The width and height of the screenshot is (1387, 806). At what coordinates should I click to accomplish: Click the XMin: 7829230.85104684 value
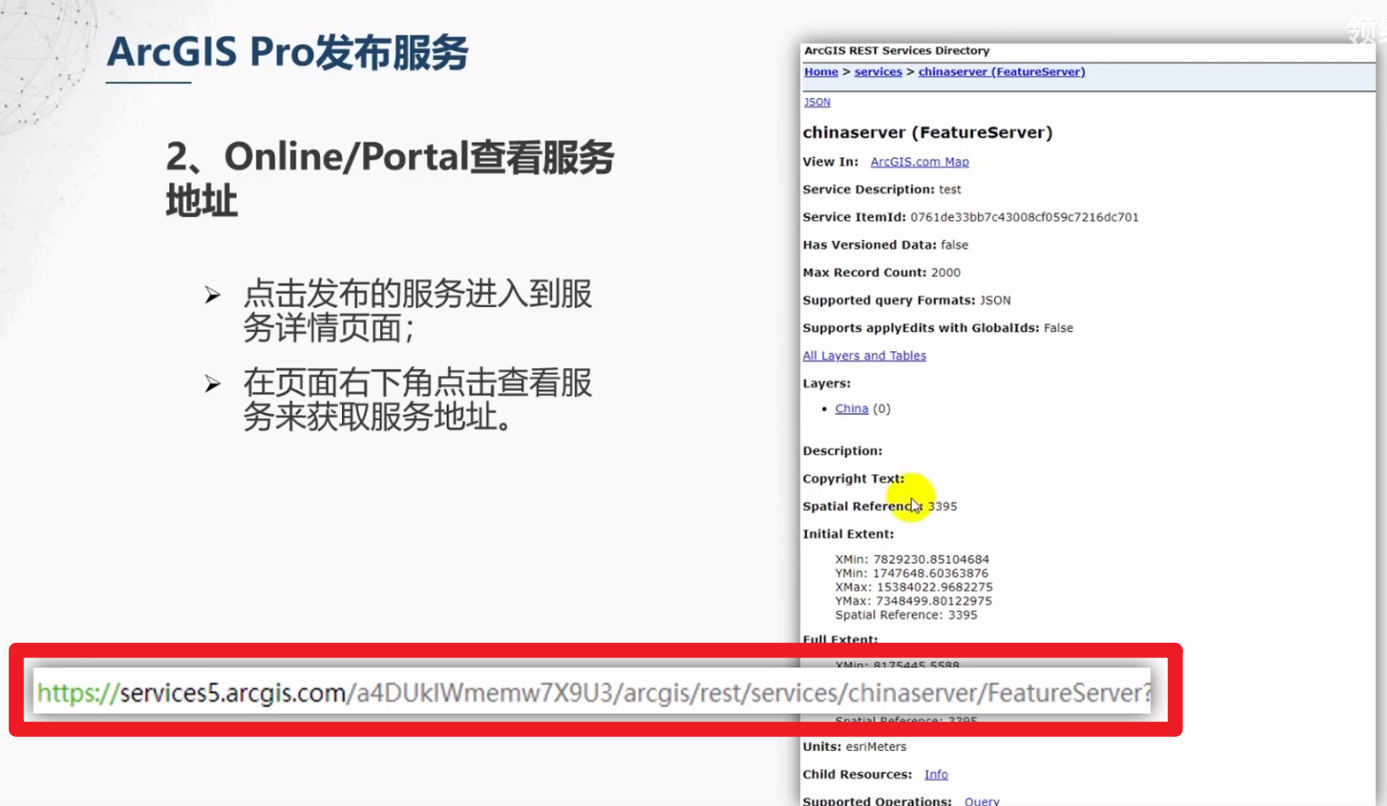[x=912, y=560]
